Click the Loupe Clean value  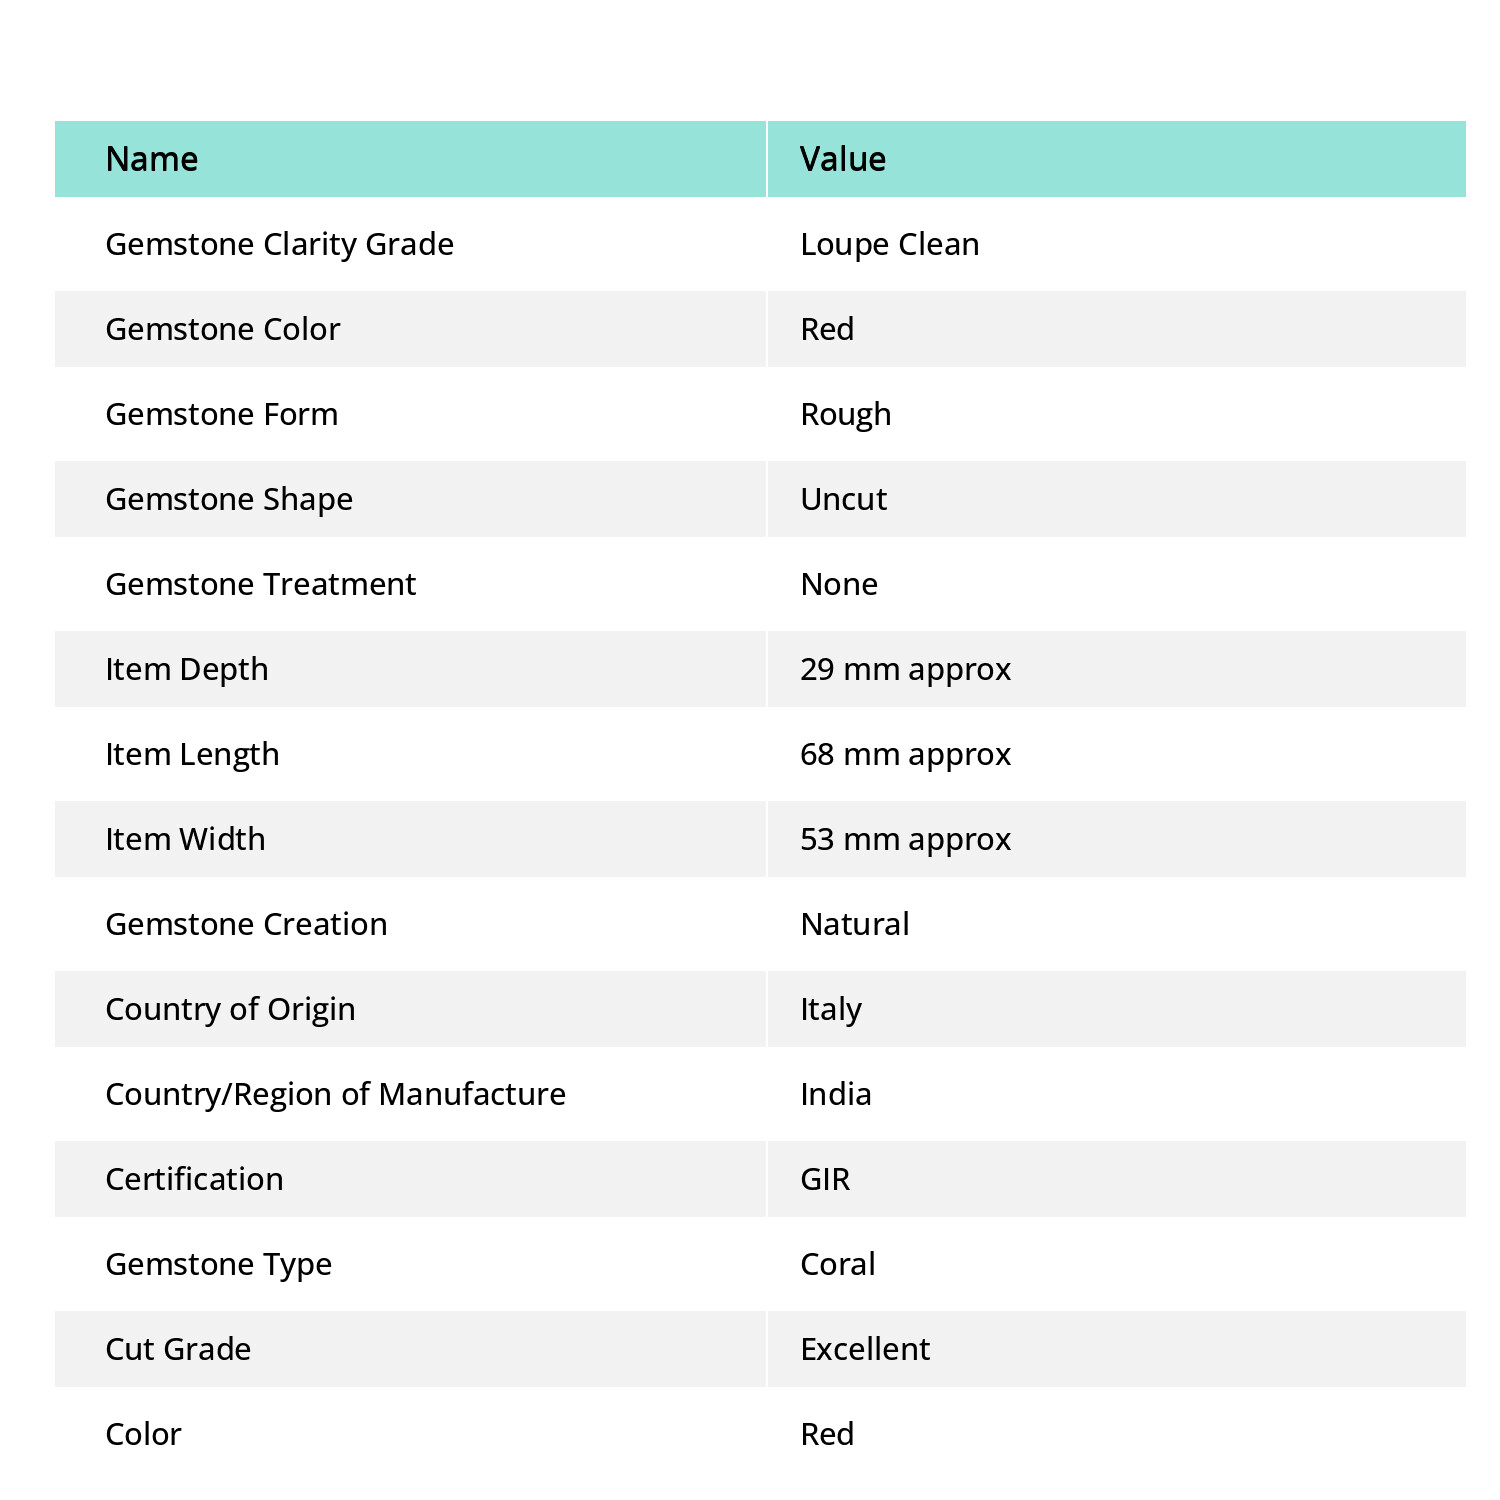coord(890,245)
